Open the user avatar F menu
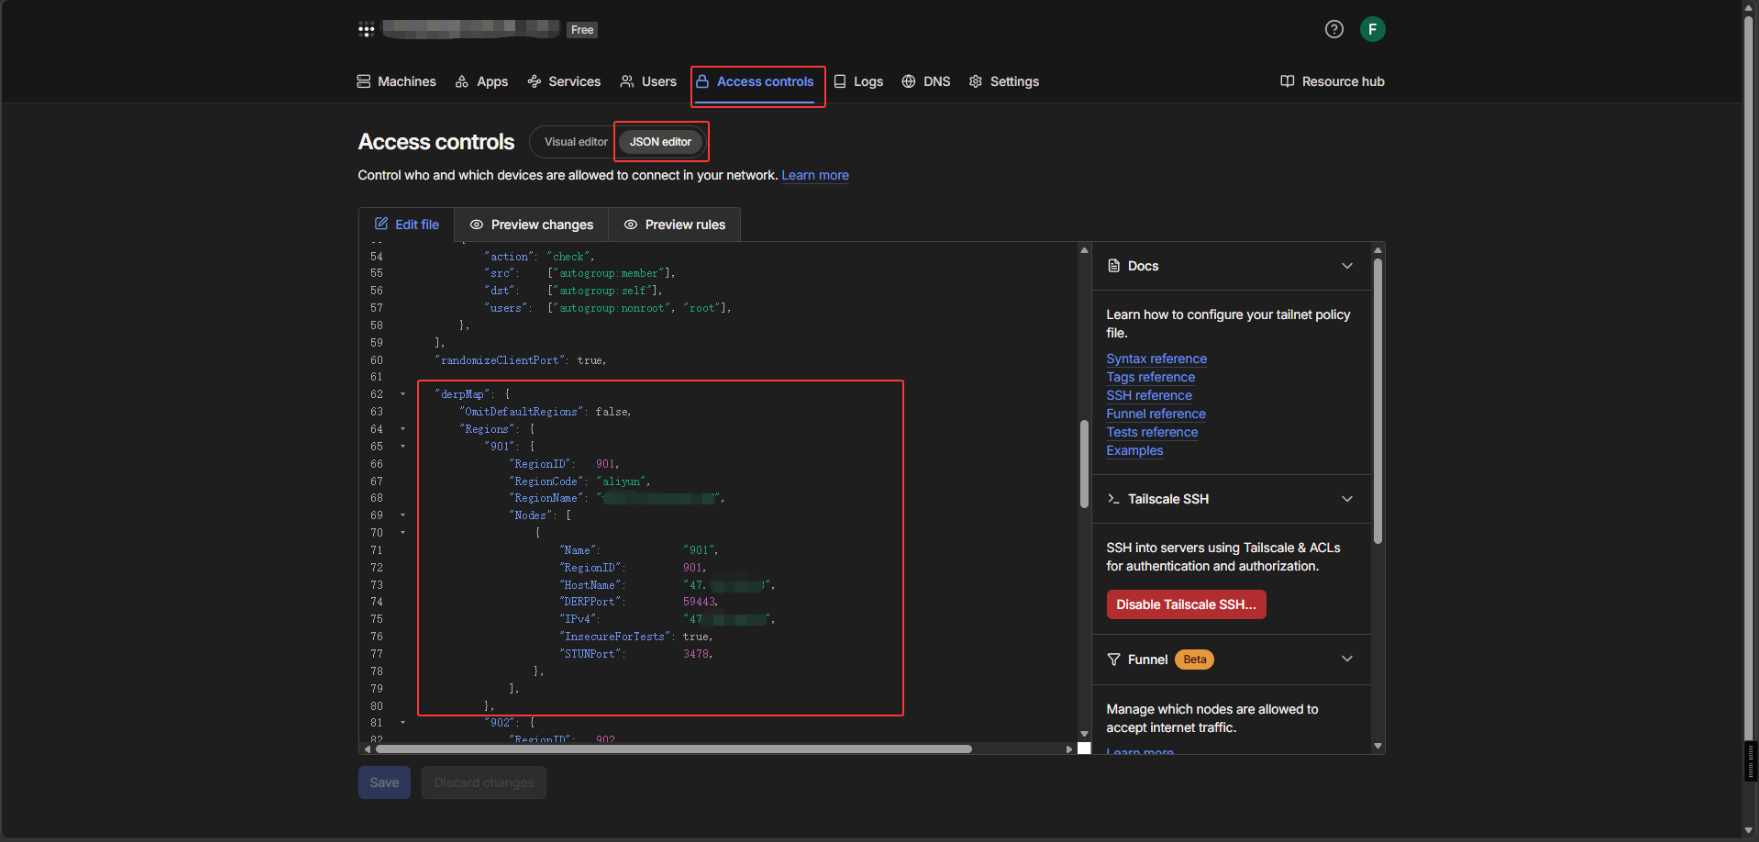 click(1372, 30)
